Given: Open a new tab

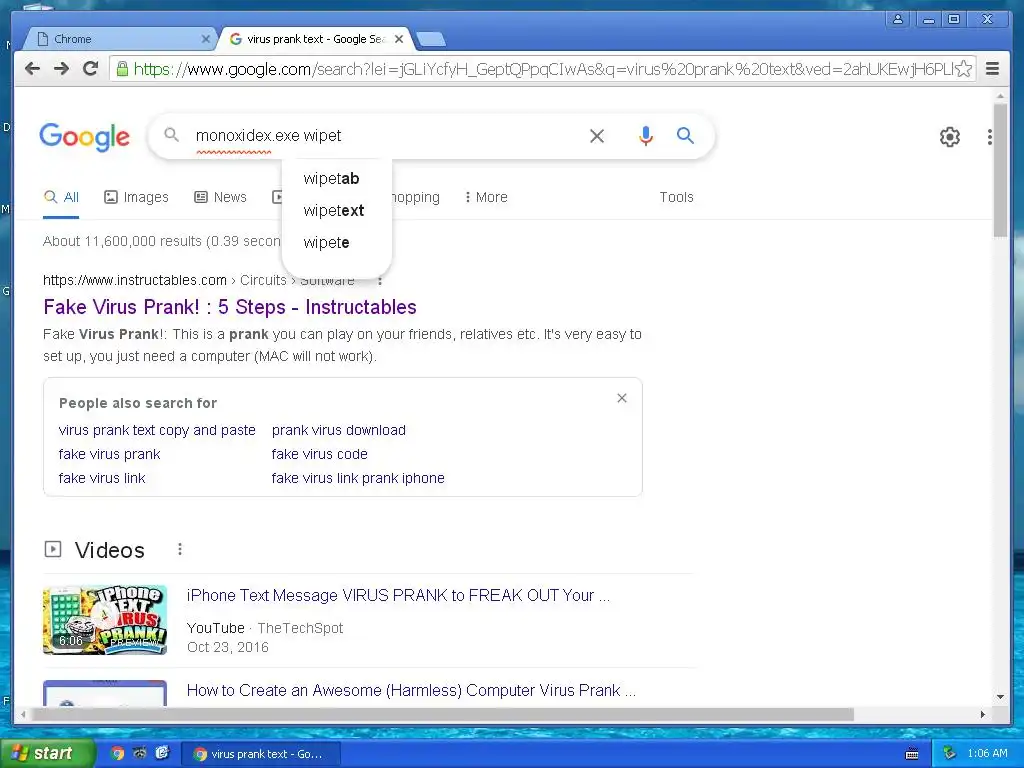Looking at the screenshot, I should click(x=431, y=39).
